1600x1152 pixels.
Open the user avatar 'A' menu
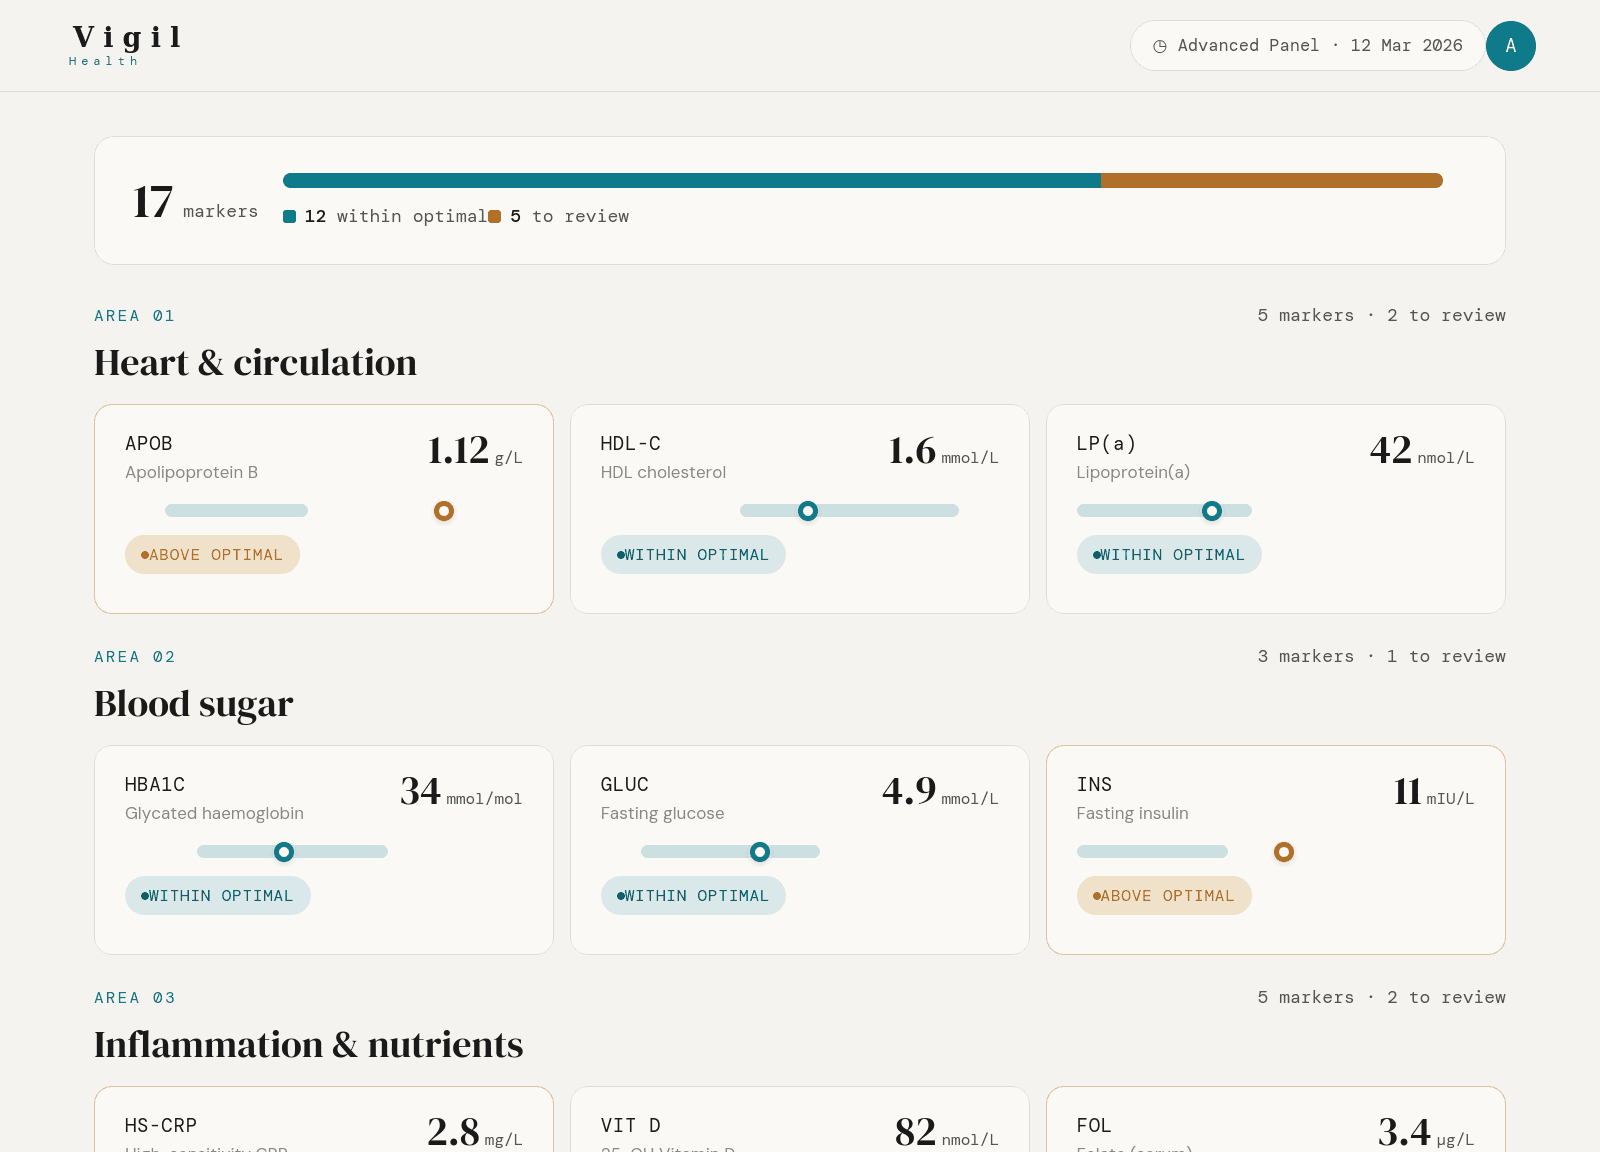1510,46
